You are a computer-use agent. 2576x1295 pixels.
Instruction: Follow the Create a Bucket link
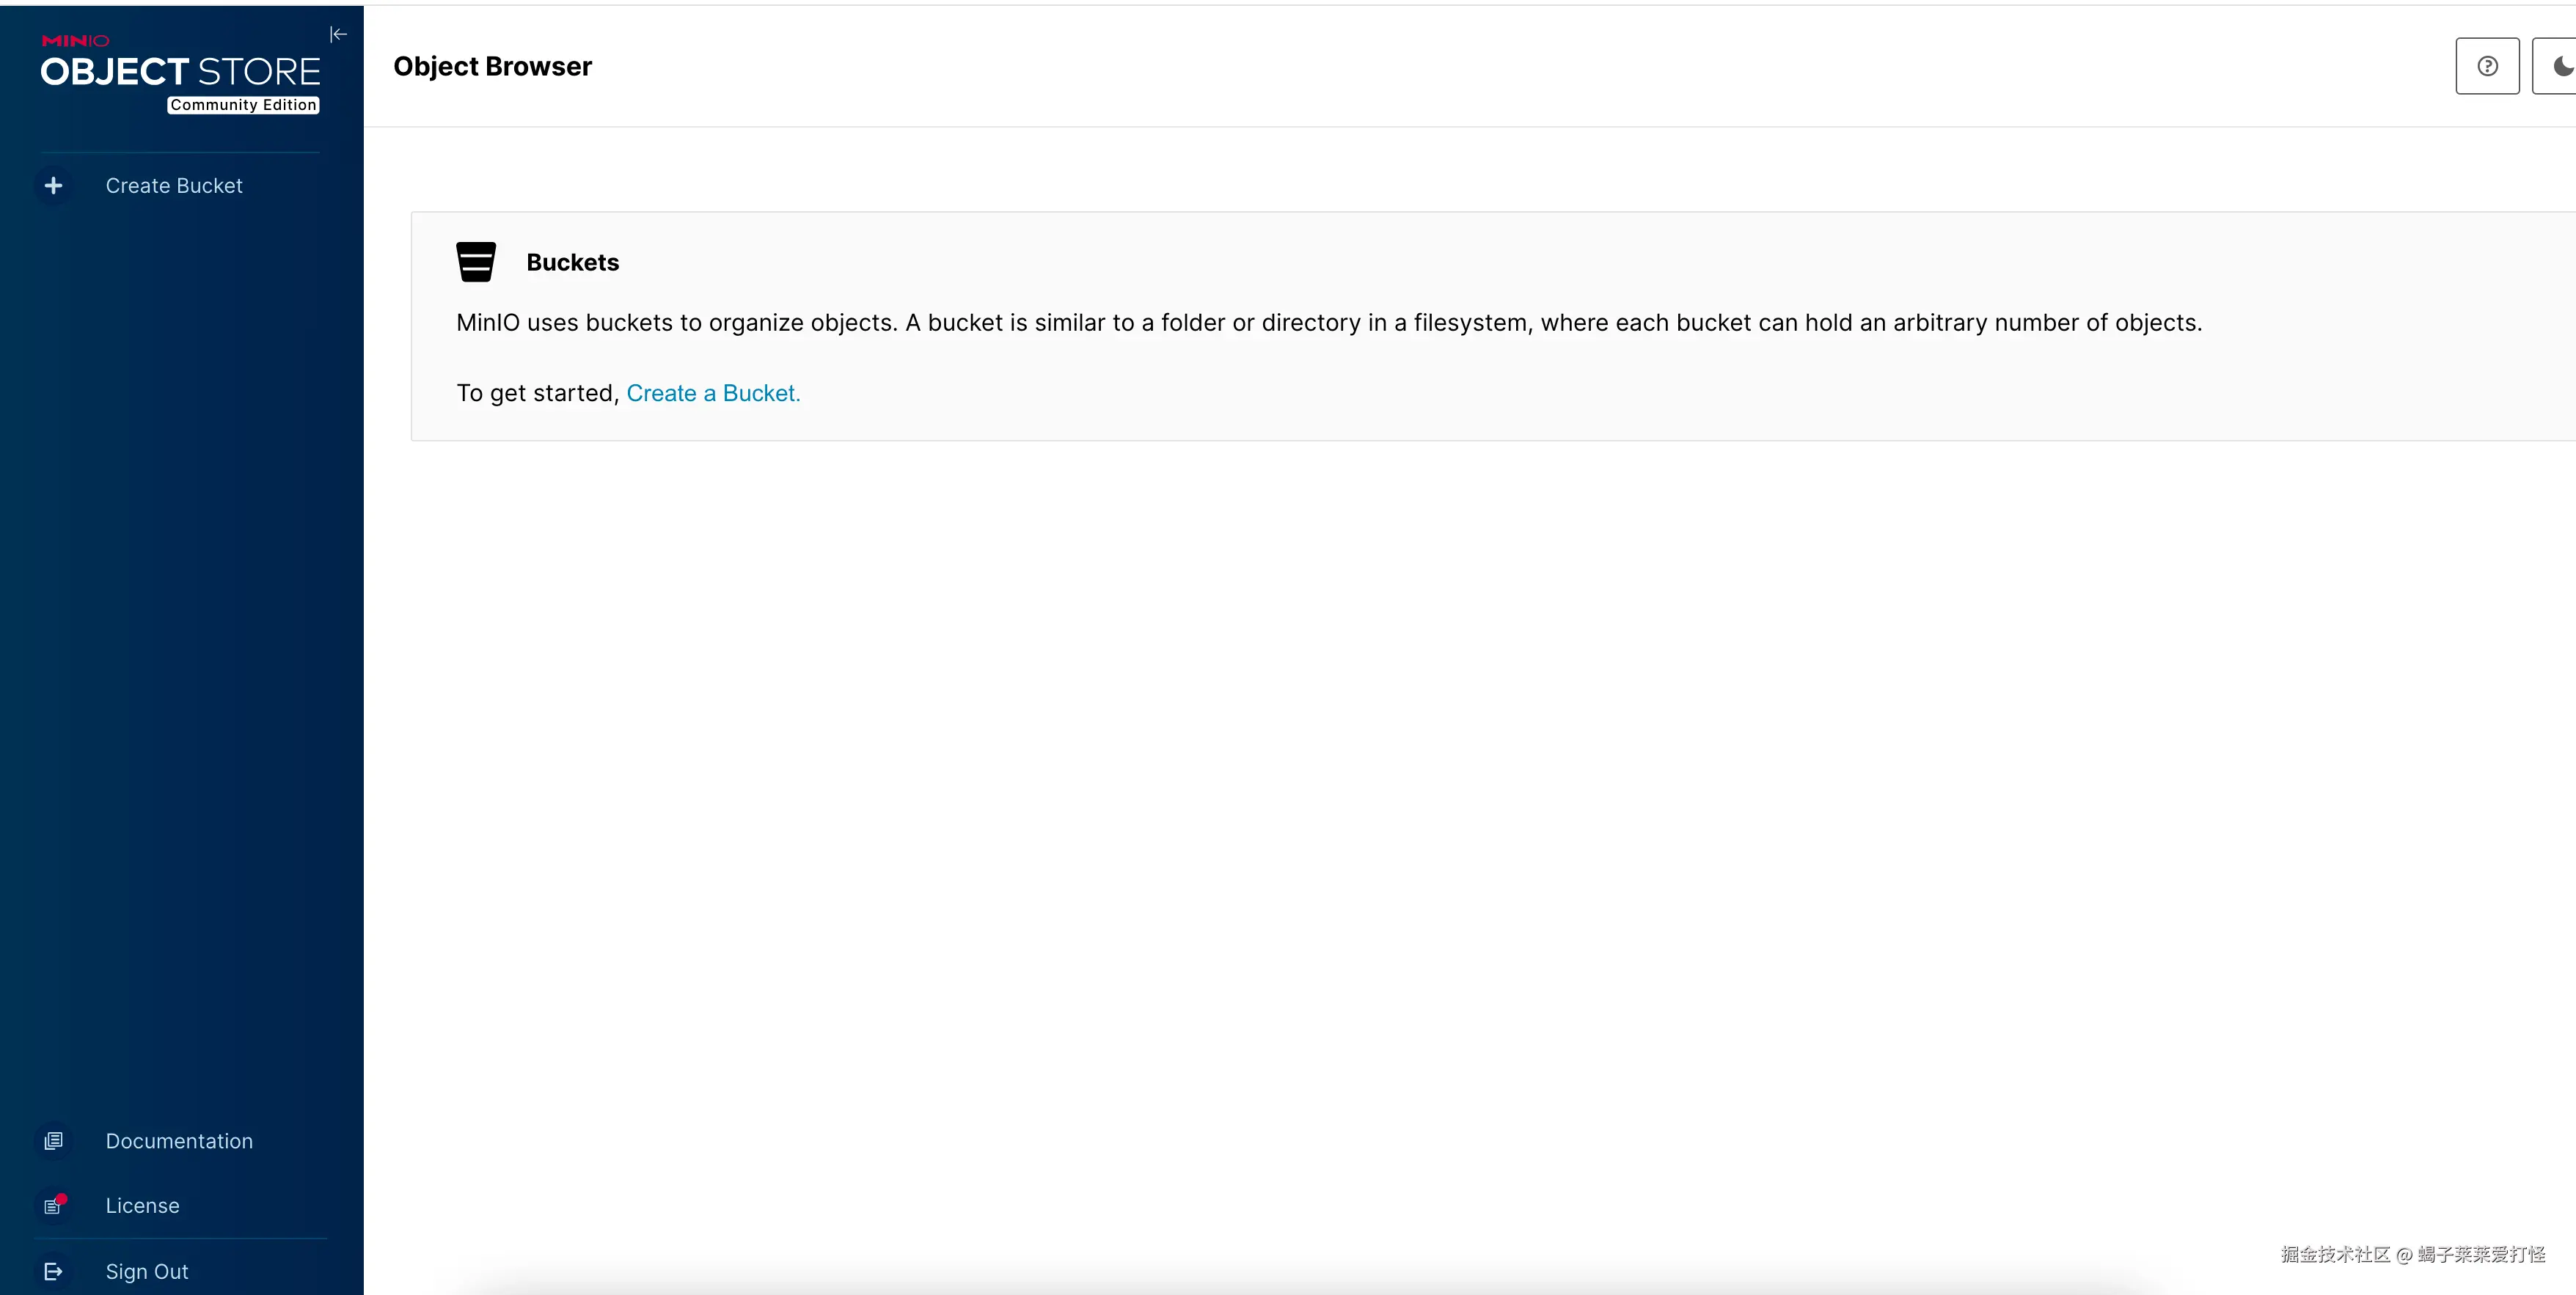point(713,393)
